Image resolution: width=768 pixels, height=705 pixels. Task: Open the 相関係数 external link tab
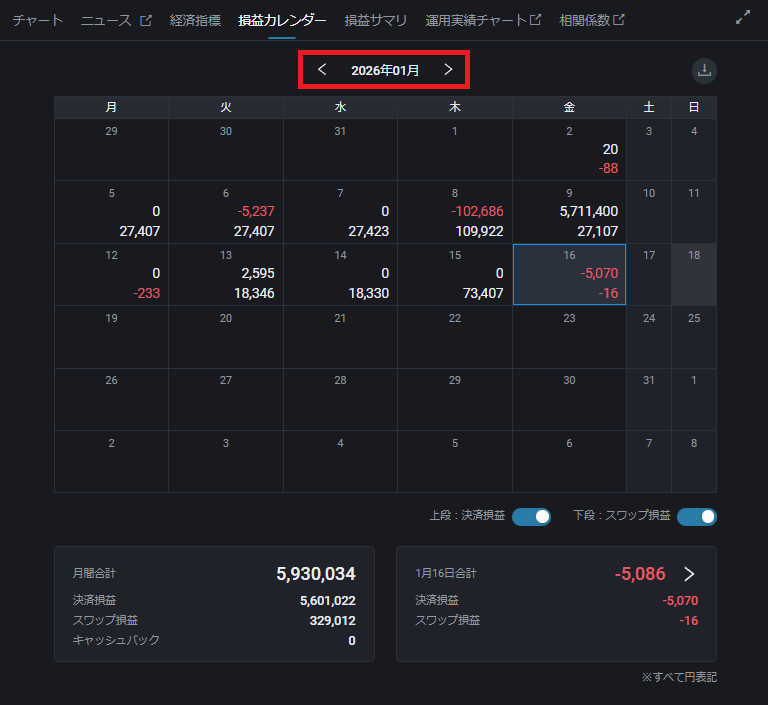click(x=592, y=20)
